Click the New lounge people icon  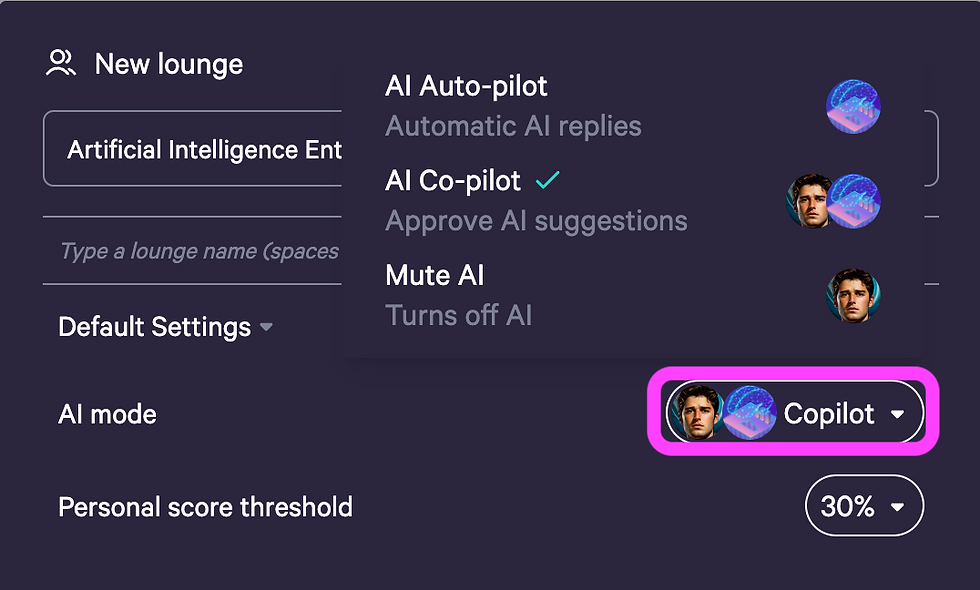coord(61,63)
